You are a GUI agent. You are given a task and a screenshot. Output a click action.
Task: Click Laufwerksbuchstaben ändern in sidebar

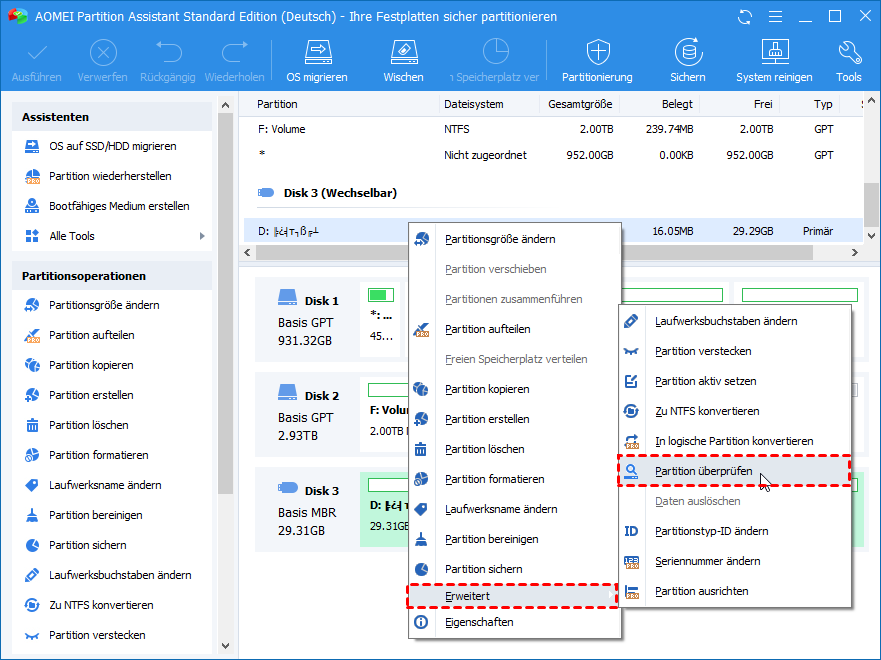coord(120,575)
